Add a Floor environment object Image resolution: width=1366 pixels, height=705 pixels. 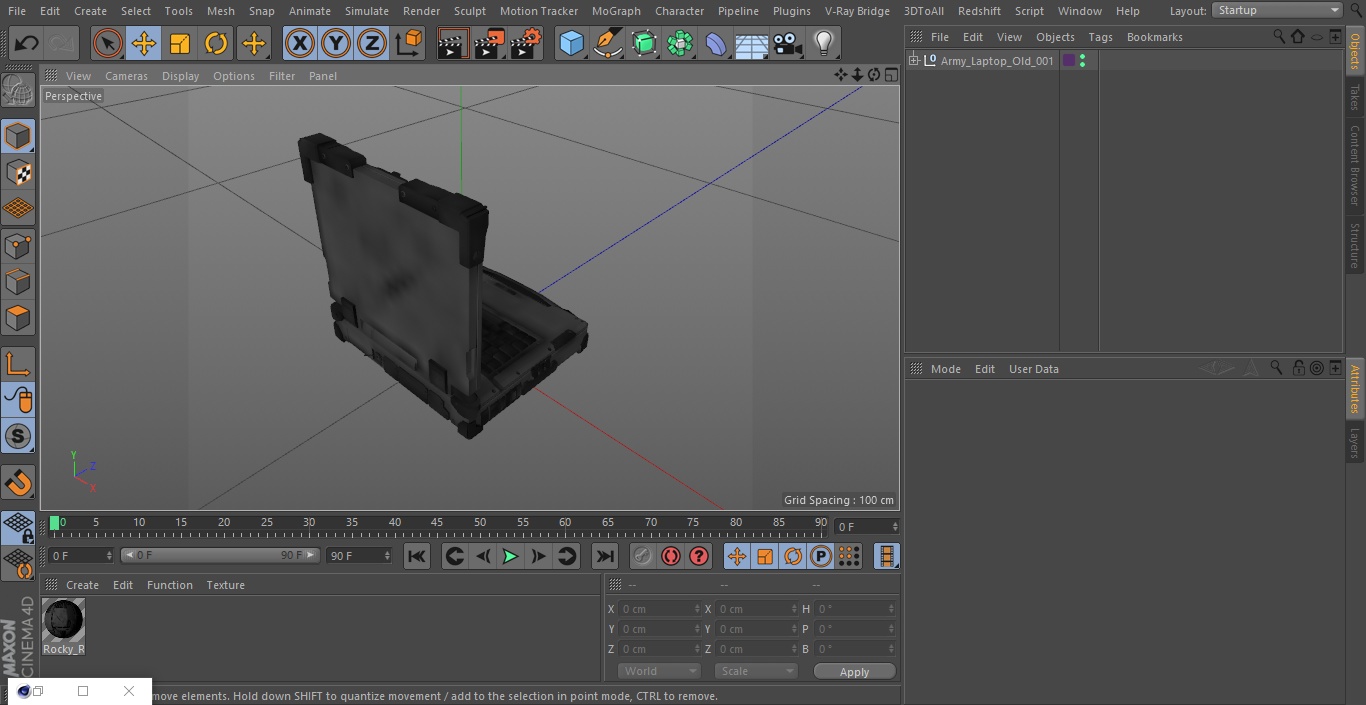pos(752,43)
